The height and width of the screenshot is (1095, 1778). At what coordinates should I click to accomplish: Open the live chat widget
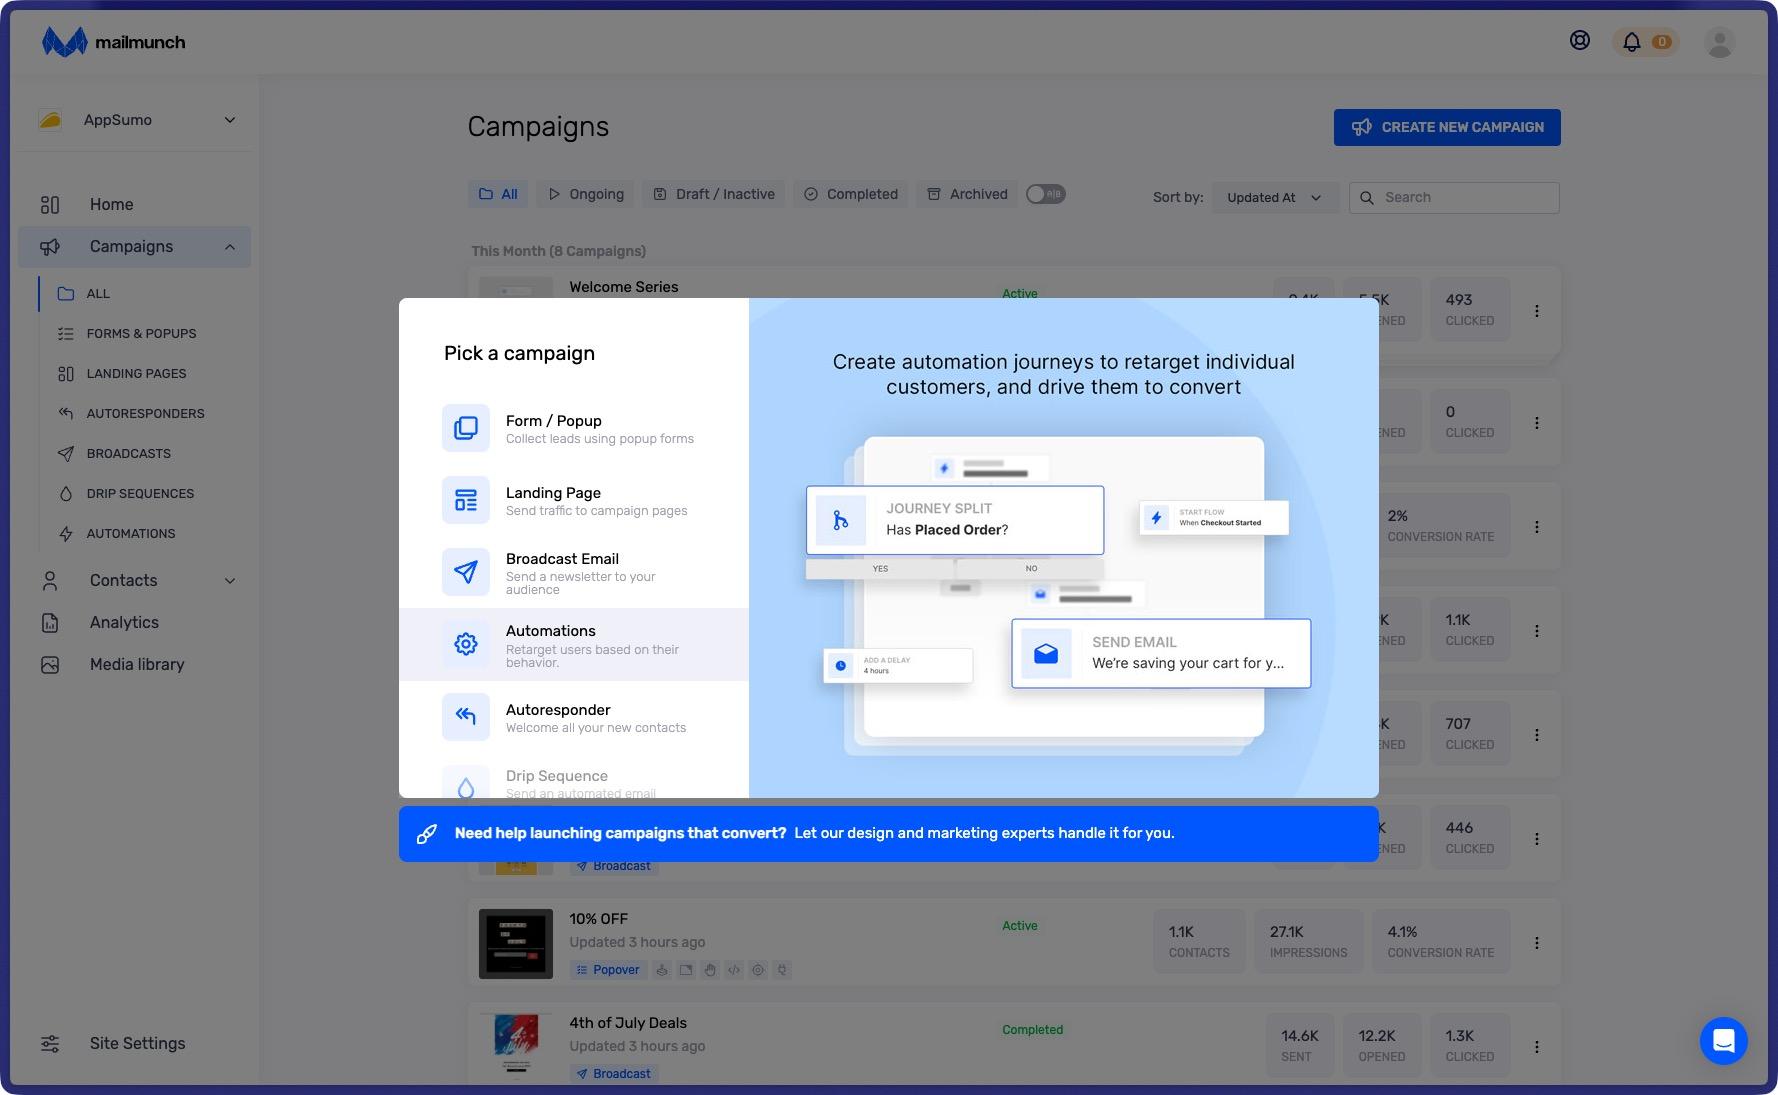coord(1724,1041)
